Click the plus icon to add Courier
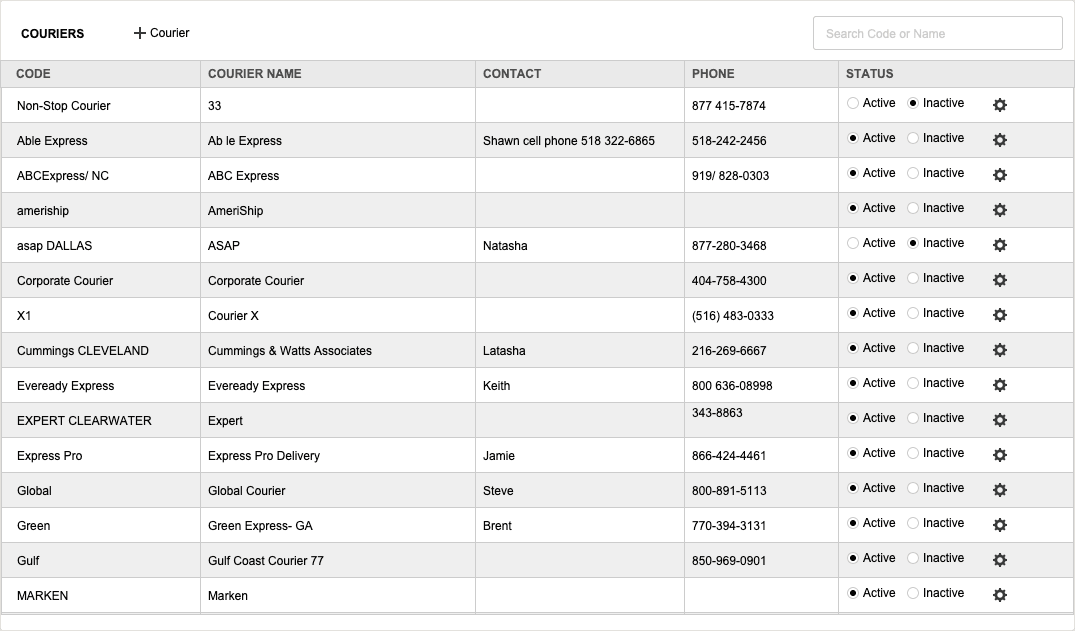 coord(140,33)
